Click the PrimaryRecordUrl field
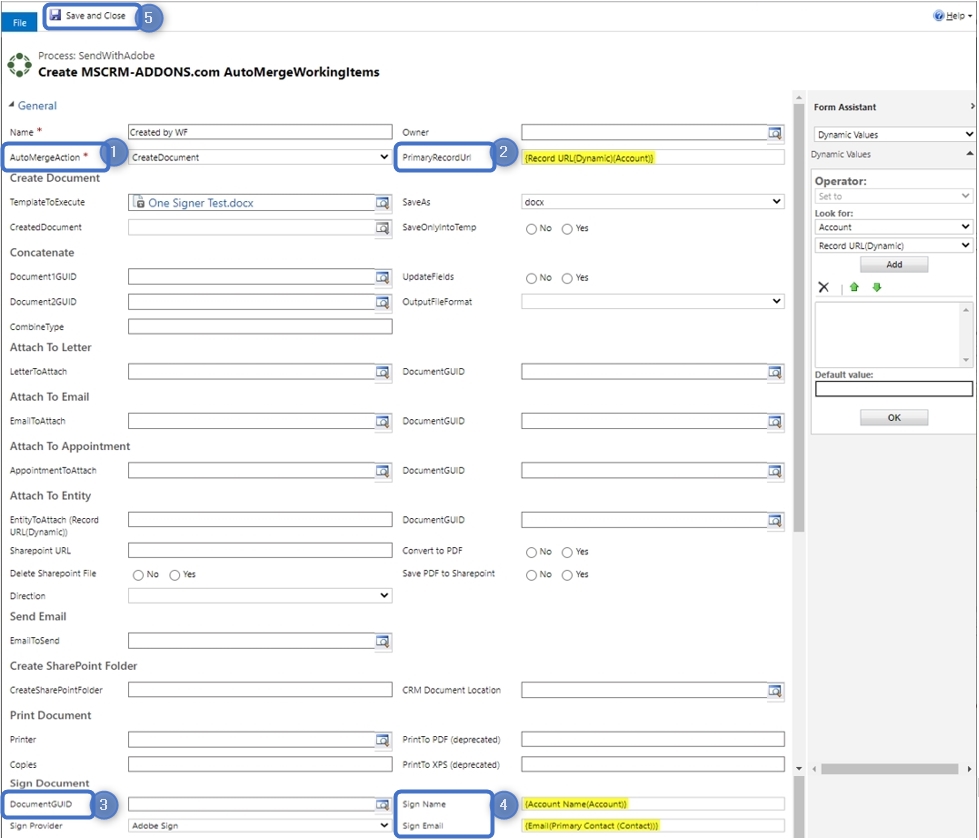 [x=652, y=158]
